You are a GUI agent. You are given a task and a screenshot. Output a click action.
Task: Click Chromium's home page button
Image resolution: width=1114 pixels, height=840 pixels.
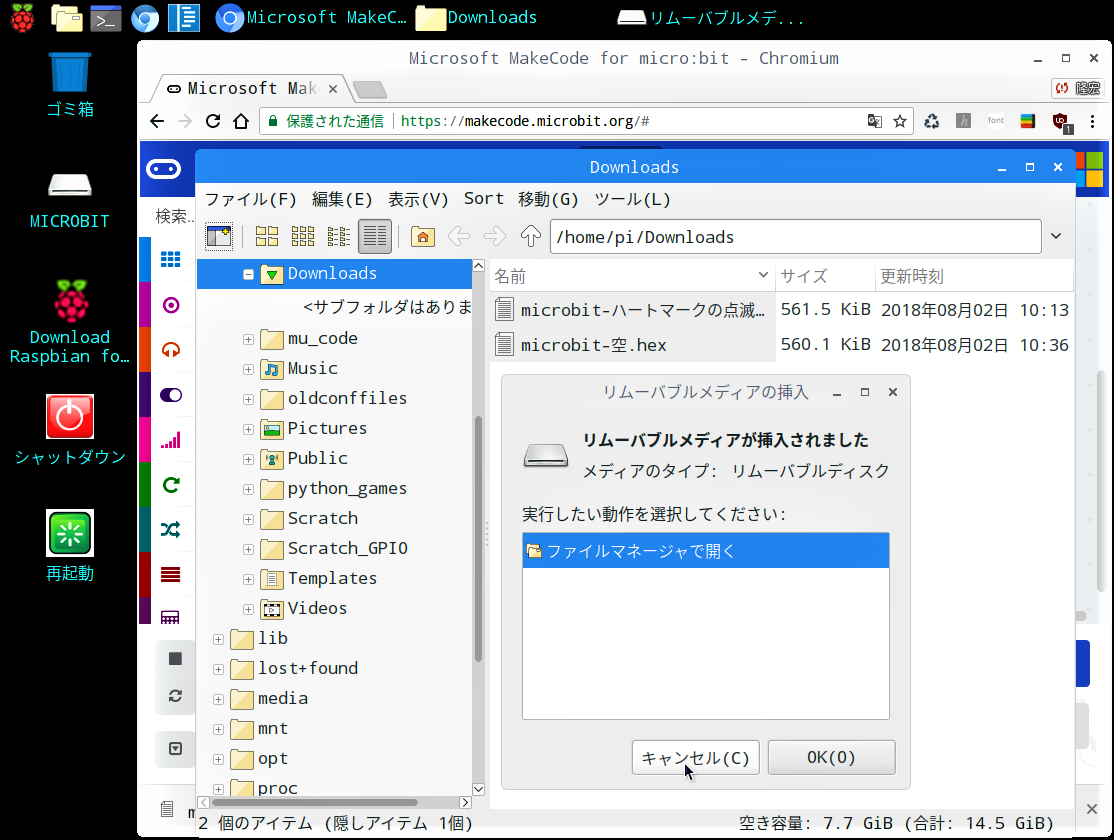click(x=241, y=121)
